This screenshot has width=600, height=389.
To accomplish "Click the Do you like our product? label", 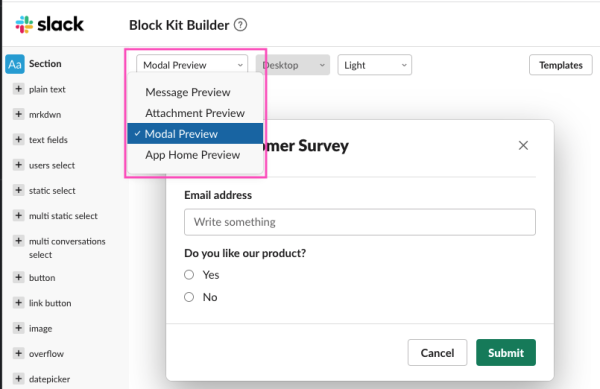I will pos(245,253).
